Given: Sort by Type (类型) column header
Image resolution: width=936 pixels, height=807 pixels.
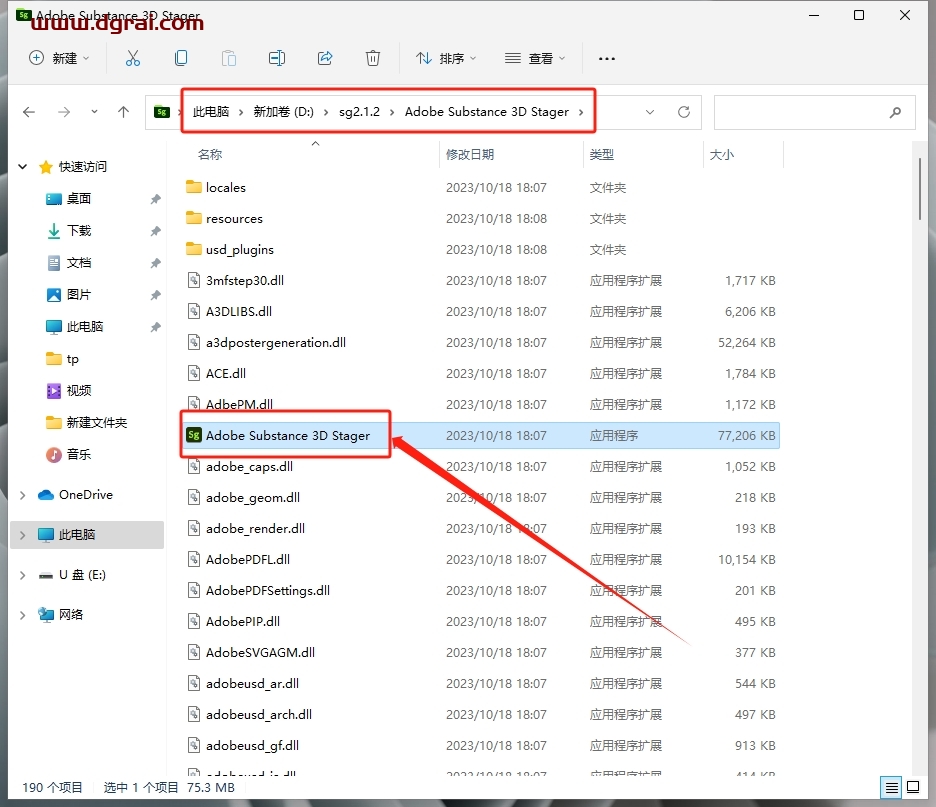Looking at the screenshot, I should pyautogui.click(x=602, y=155).
